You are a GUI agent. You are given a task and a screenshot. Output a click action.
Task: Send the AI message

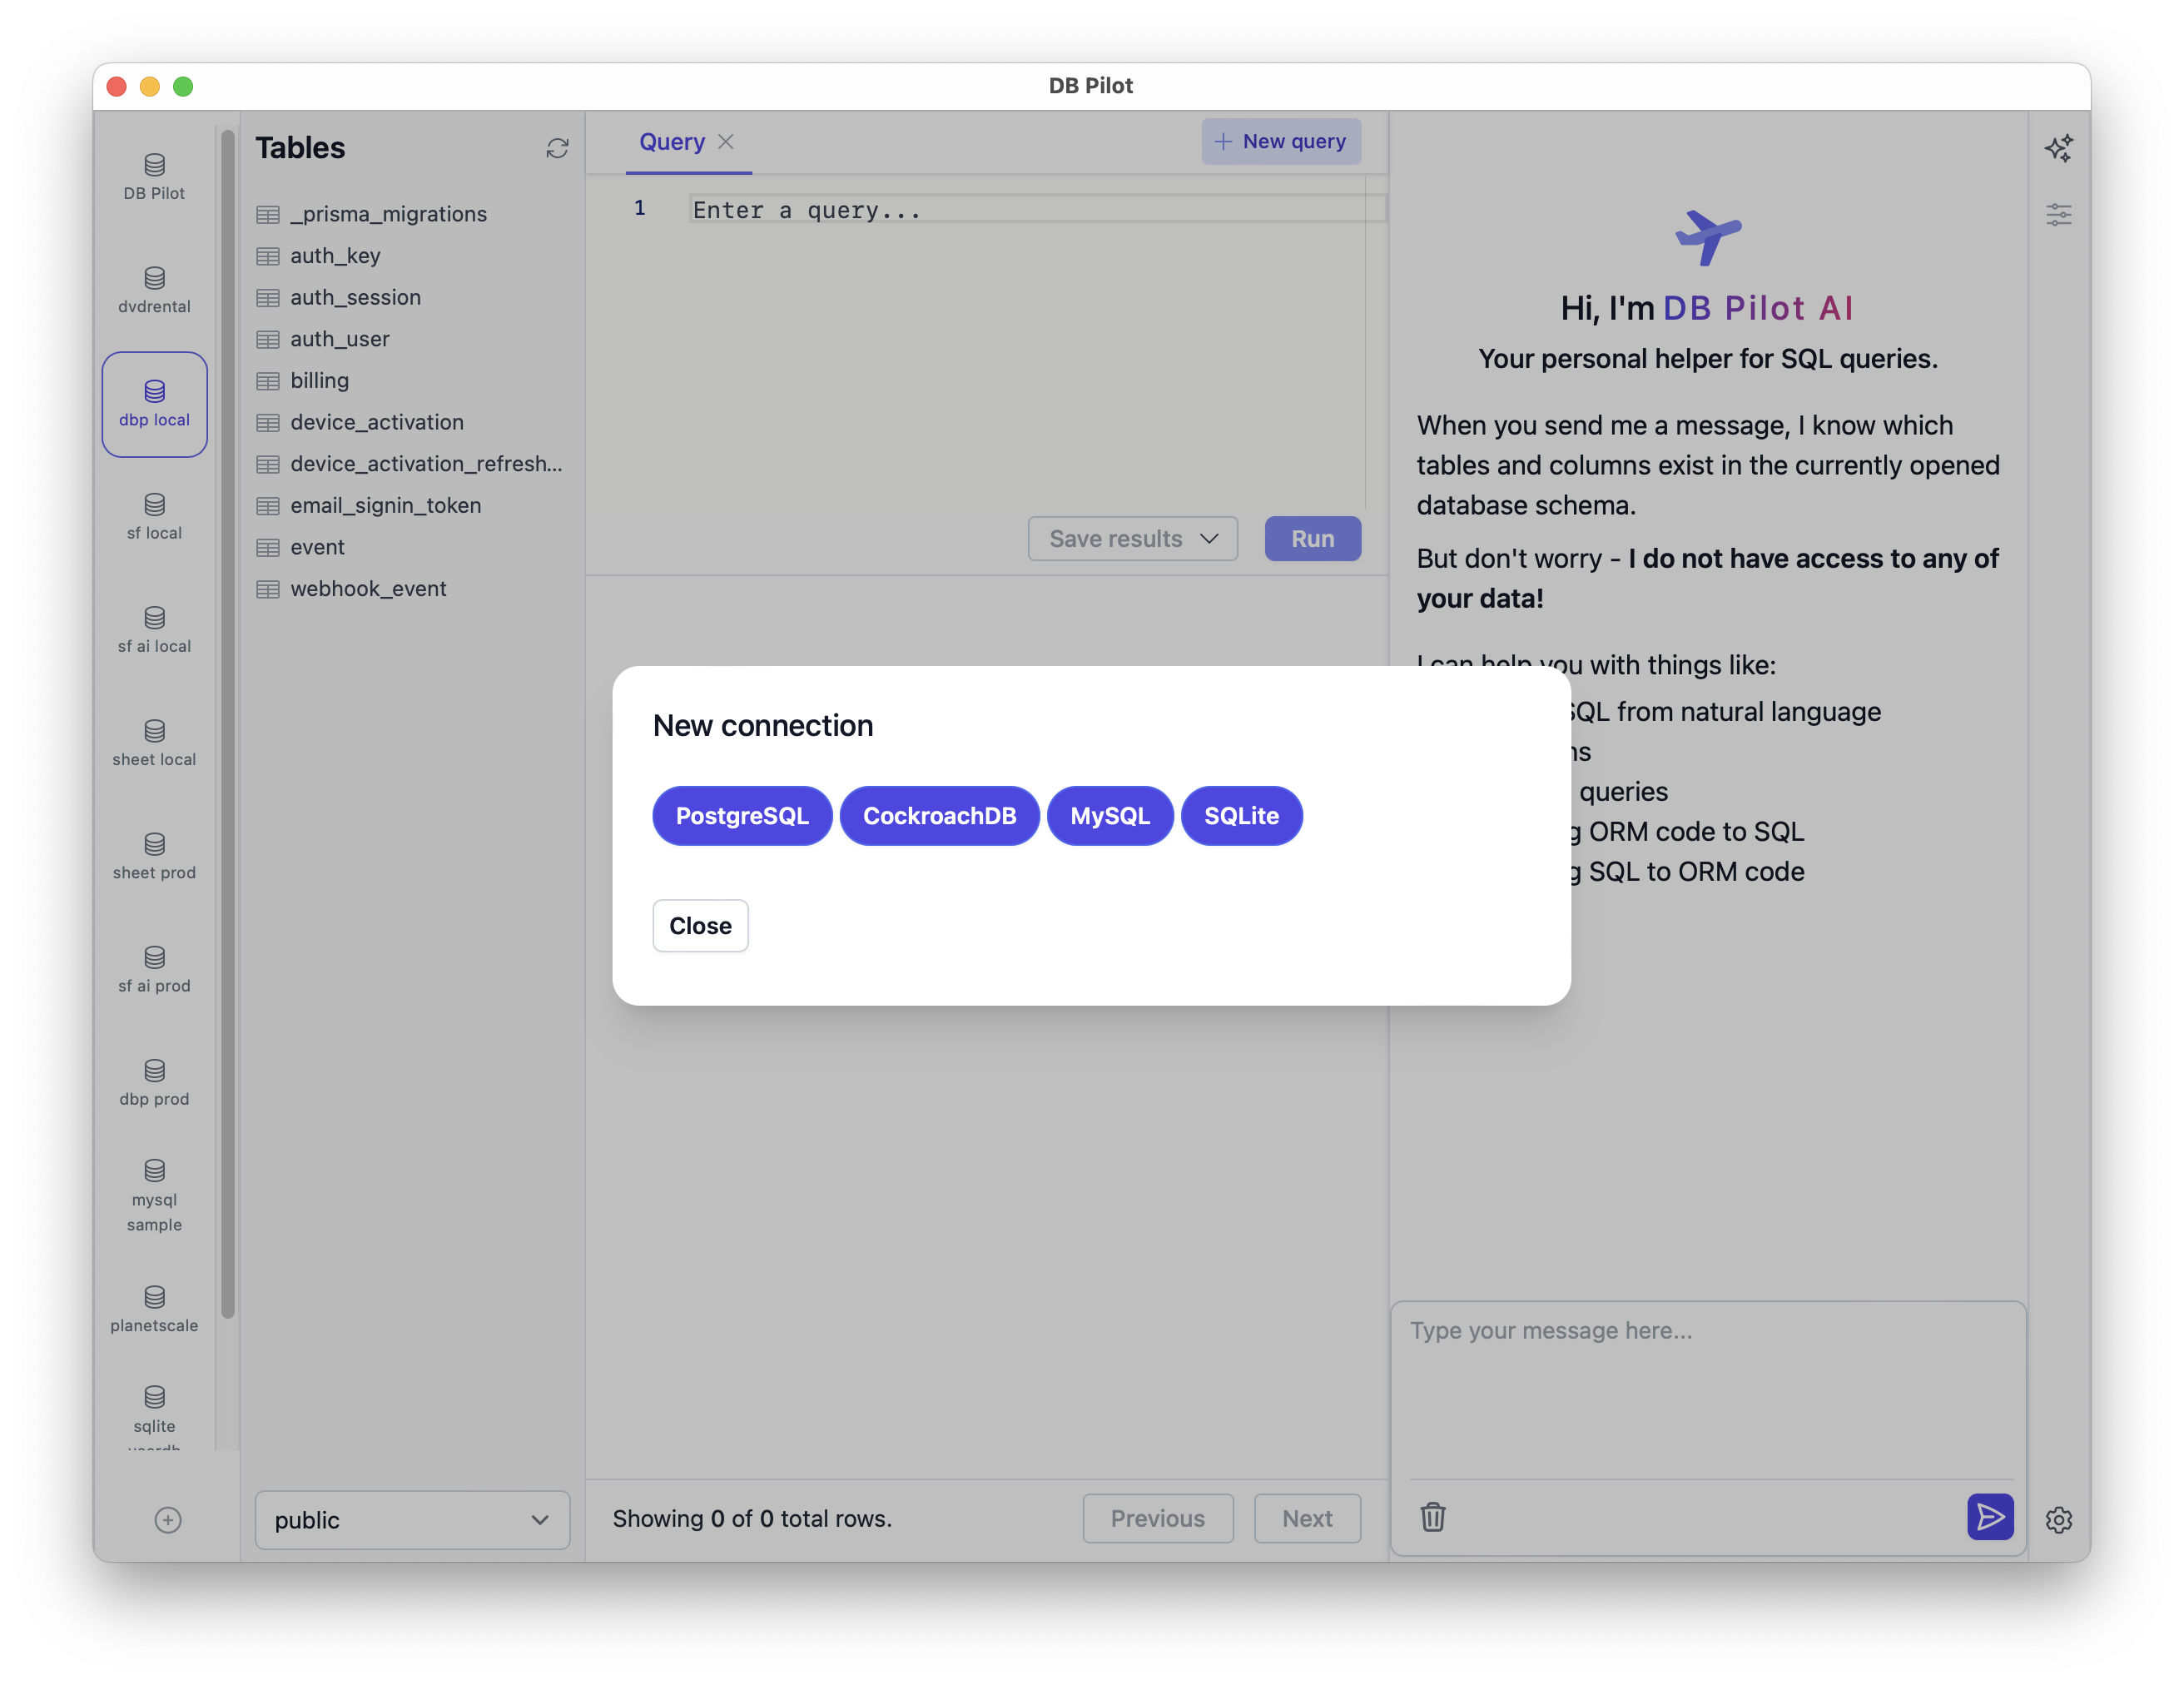[x=1990, y=1517]
